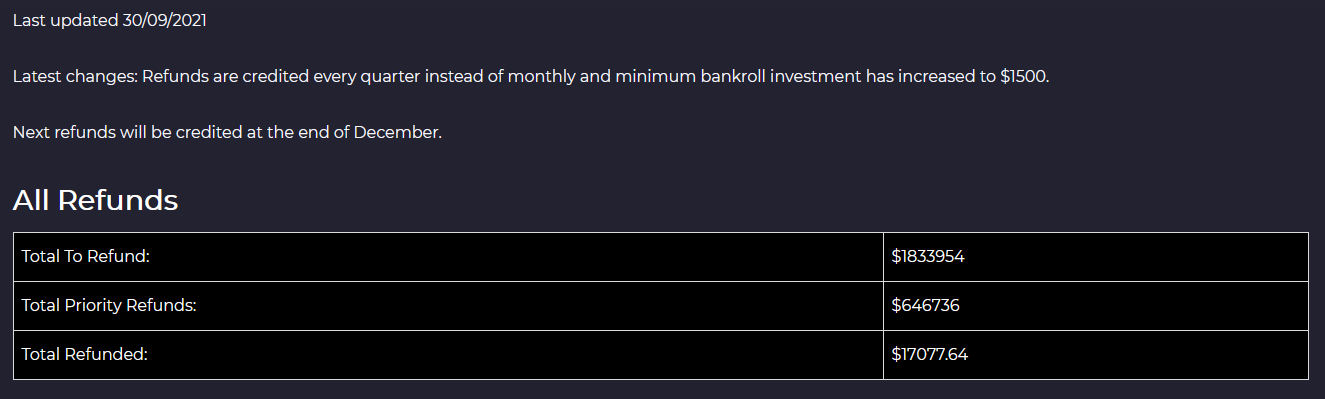Click the $17077.64 value cell
The height and width of the screenshot is (399, 1325).
point(1096,355)
